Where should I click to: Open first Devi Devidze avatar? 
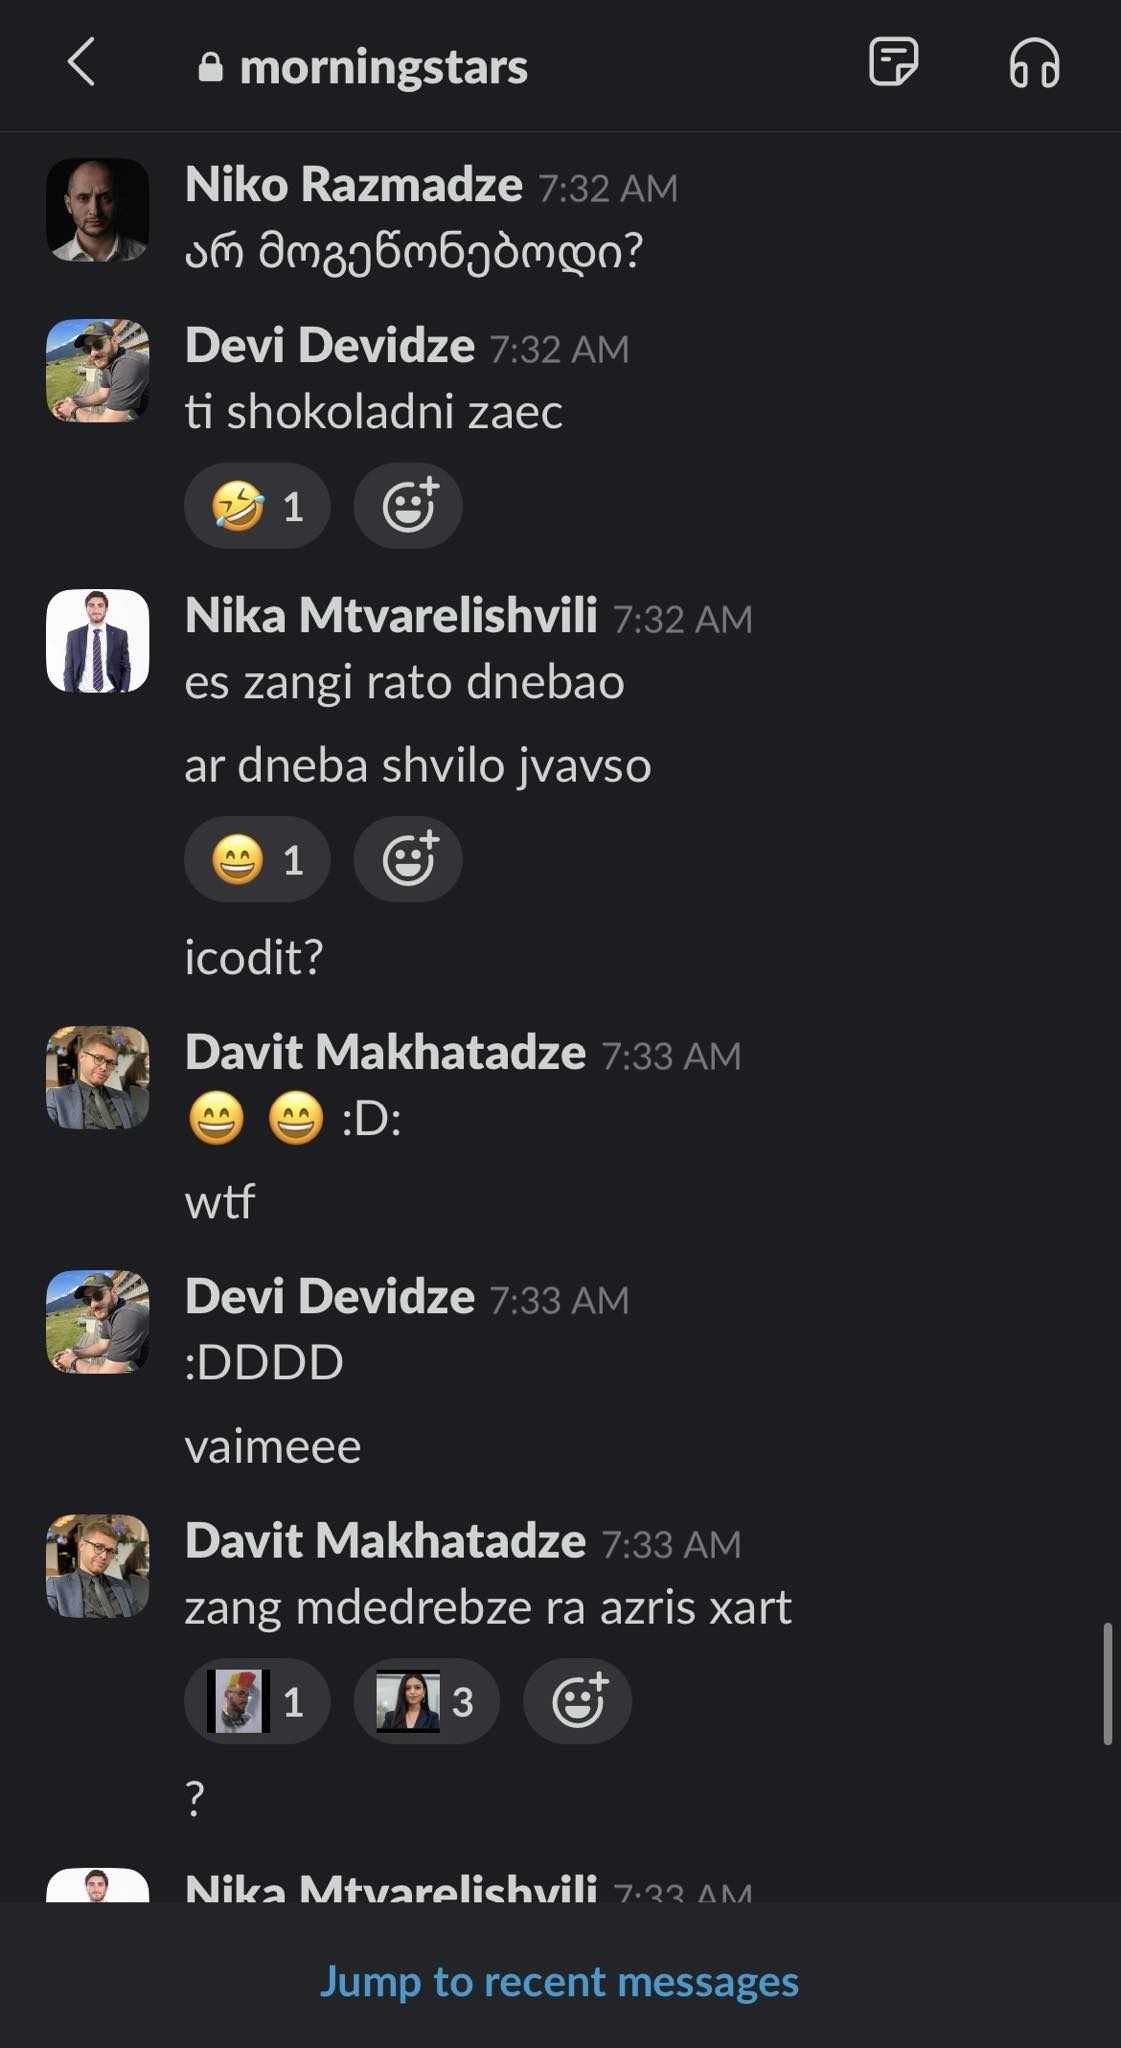[x=98, y=371]
